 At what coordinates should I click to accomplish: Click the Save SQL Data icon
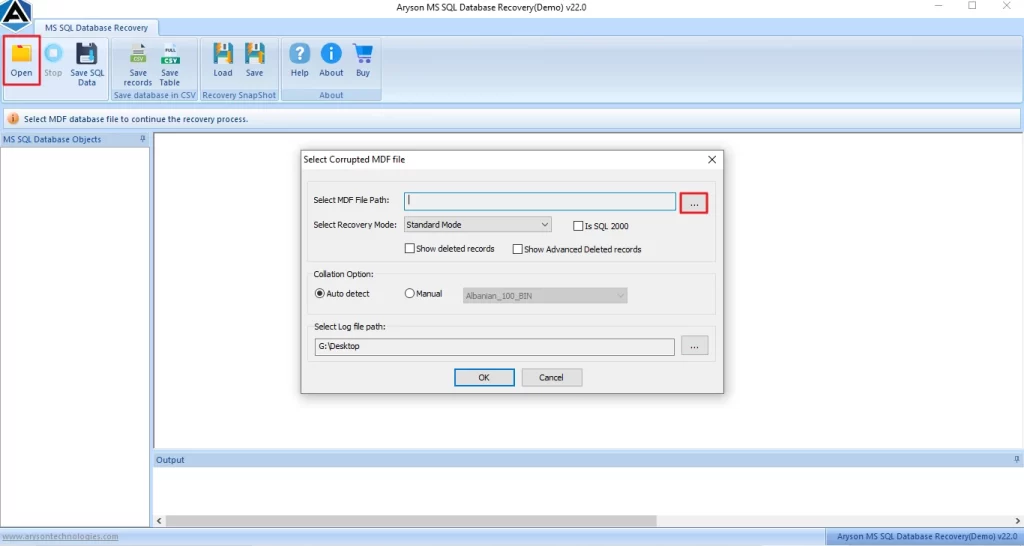click(87, 64)
